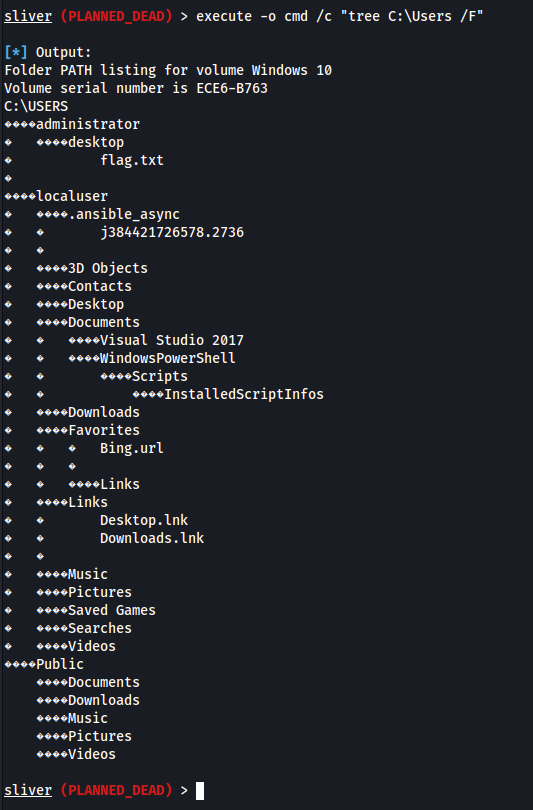This screenshot has width=533, height=810.
Task: Click the underlined sliver text at top prompt
Action: point(28,17)
